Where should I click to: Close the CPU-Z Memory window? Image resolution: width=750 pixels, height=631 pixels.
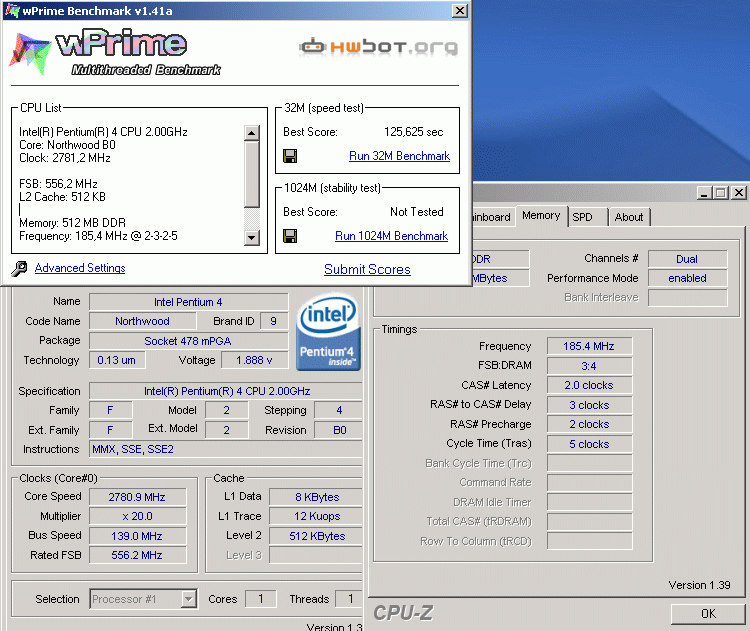pyautogui.click(x=739, y=193)
